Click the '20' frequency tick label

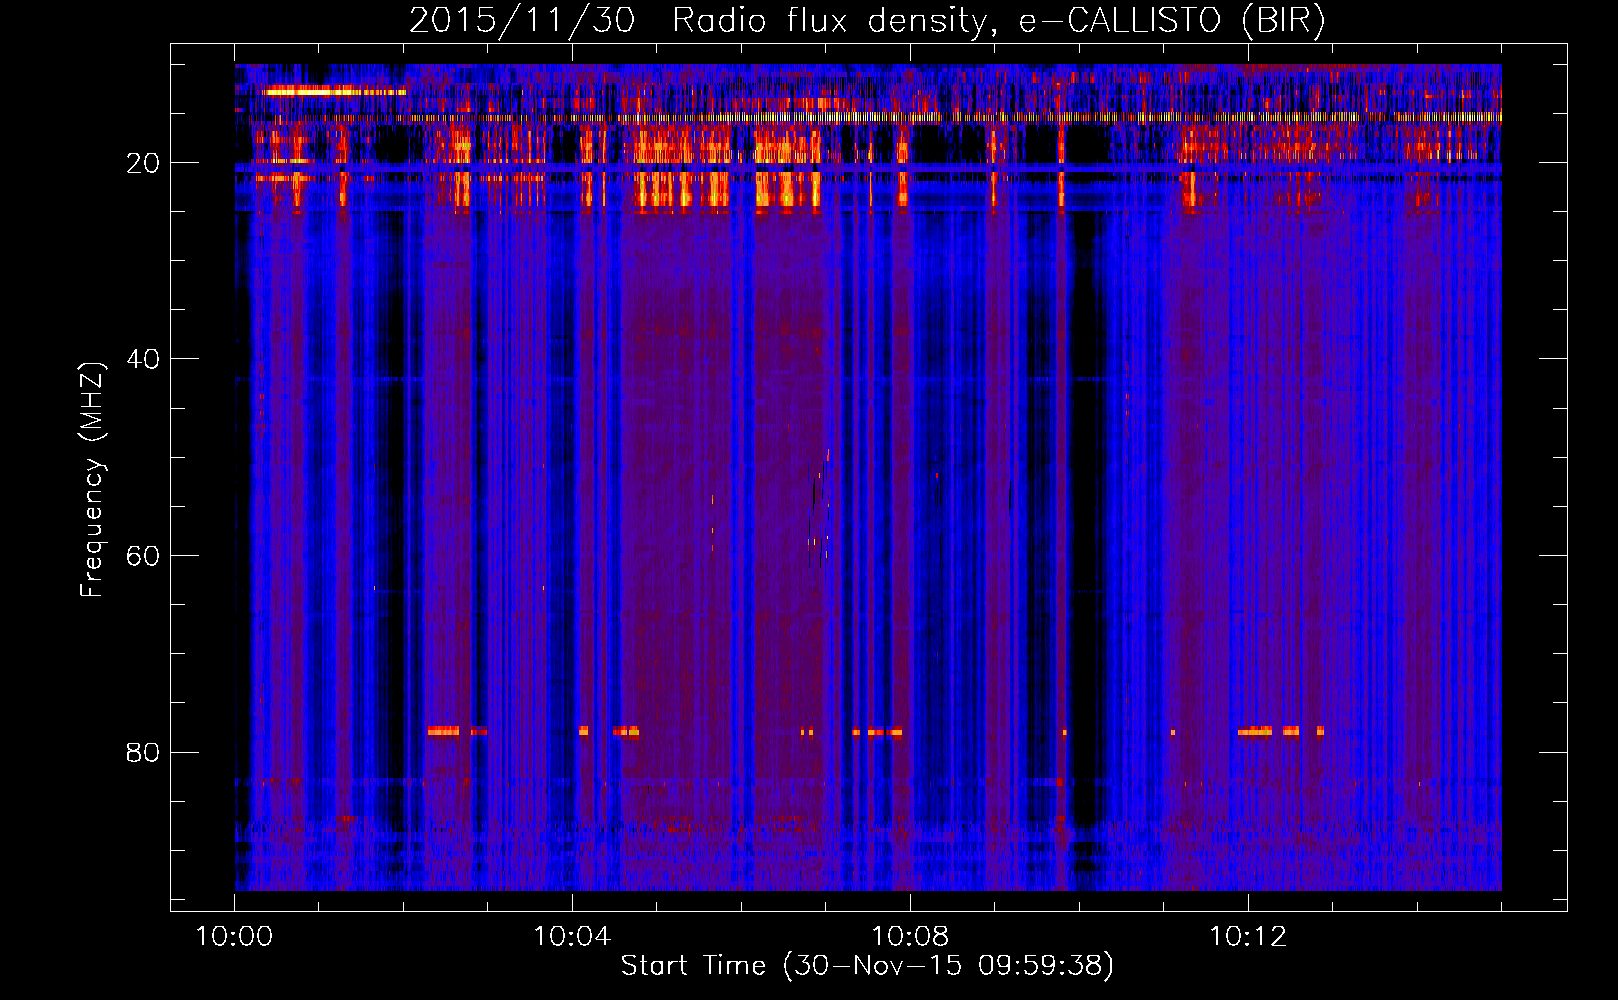(144, 163)
